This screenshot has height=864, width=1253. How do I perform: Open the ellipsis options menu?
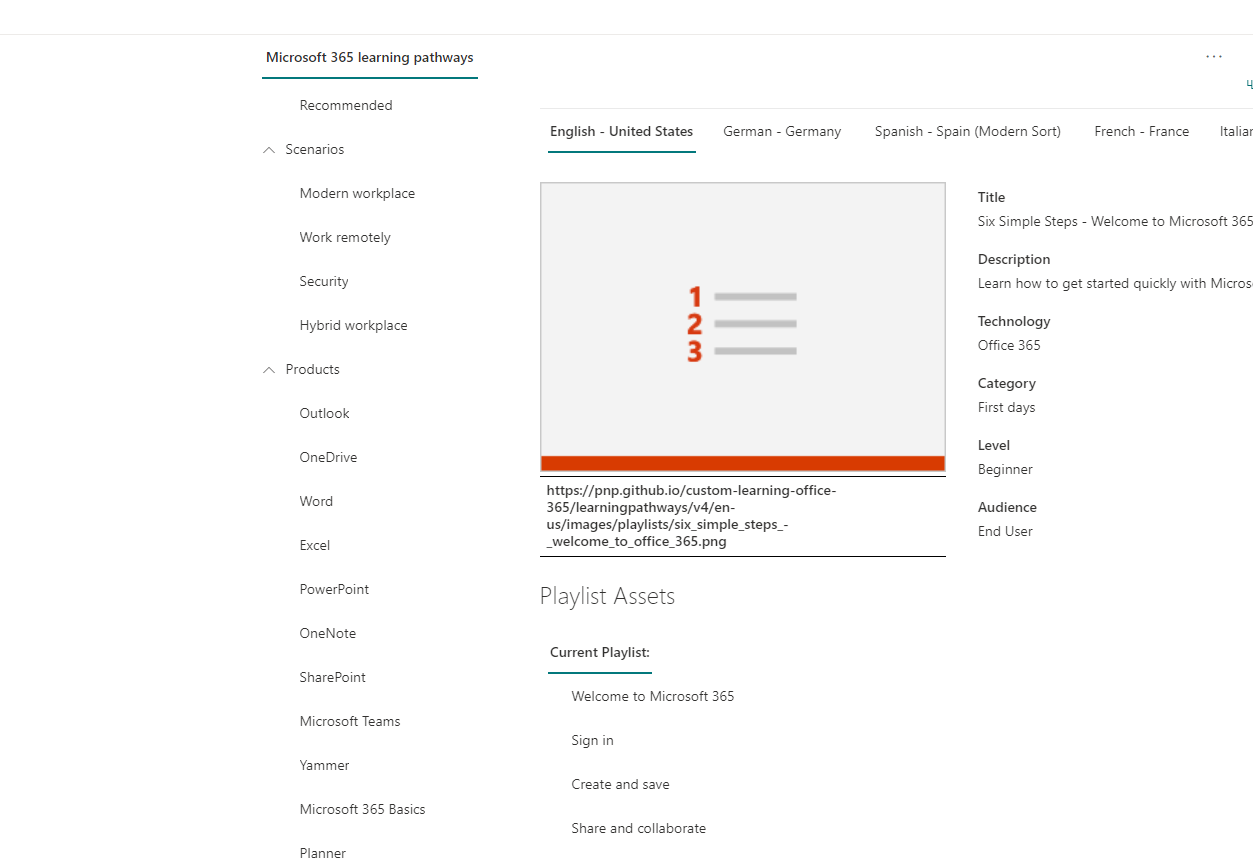(x=1213, y=56)
